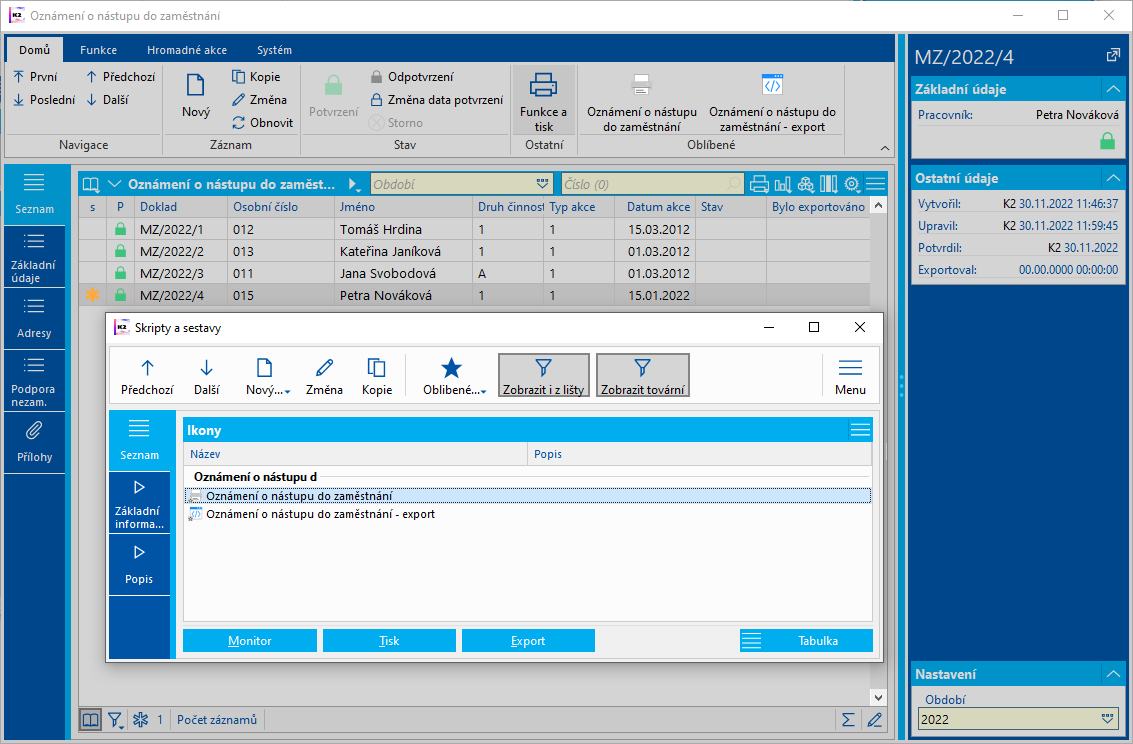1133x744 pixels.
Task: Navigate to Další record in ribbon
Action: [x=107, y=100]
